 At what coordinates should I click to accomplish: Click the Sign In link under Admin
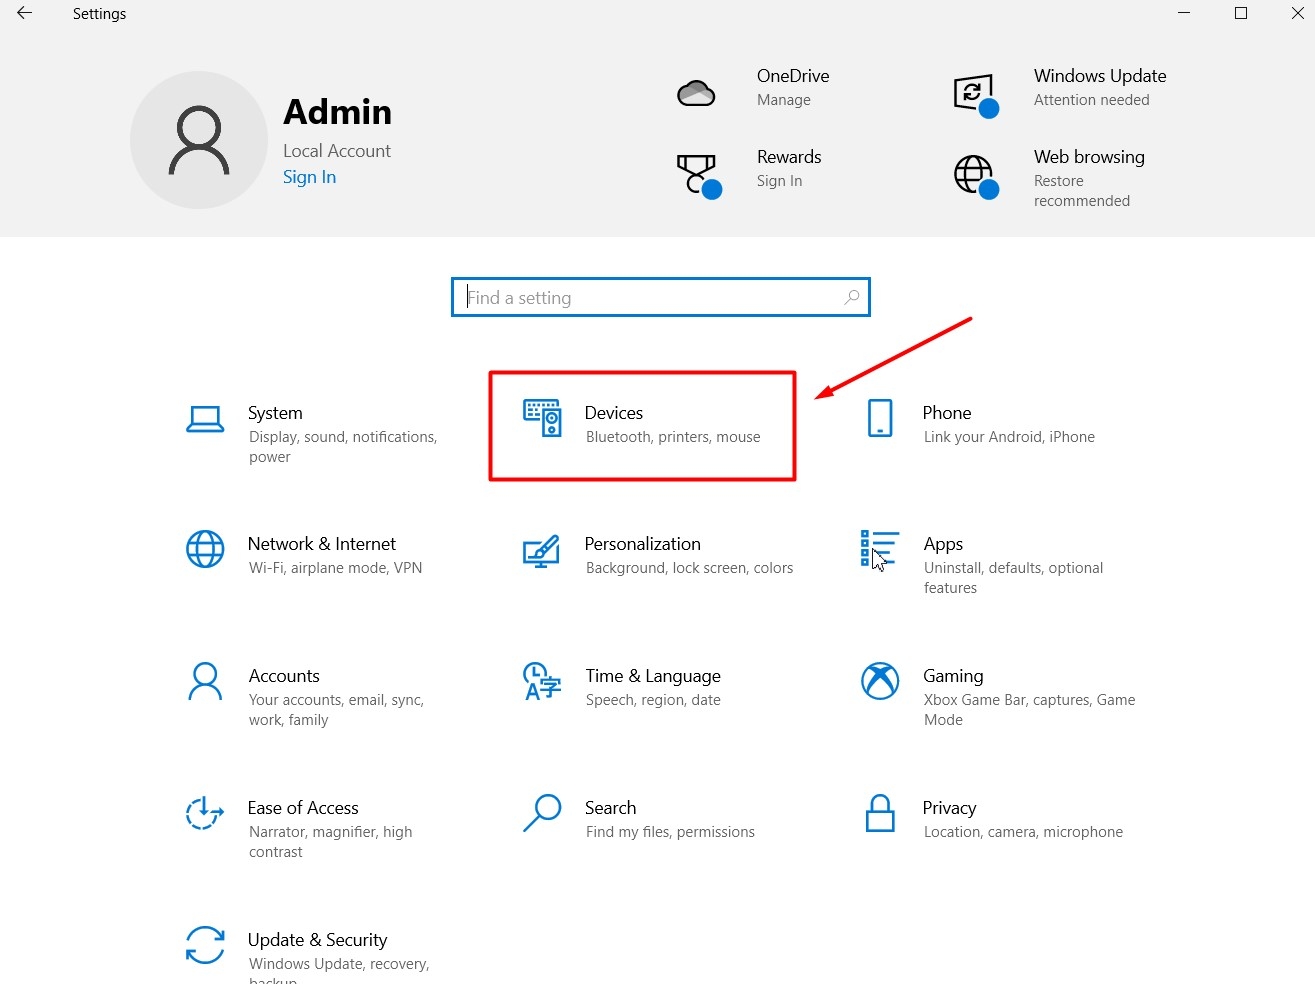click(x=309, y=177)
